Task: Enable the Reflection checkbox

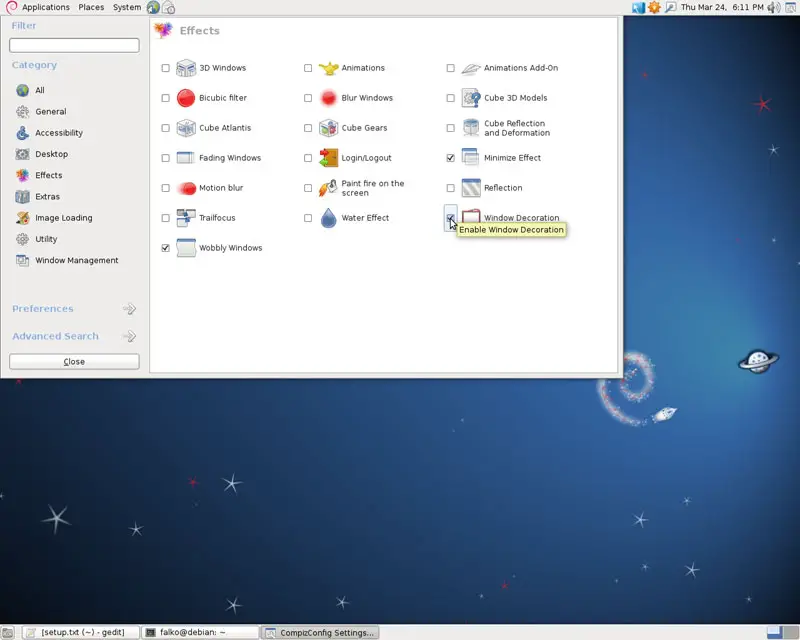Action: click(x=451, y=188)
